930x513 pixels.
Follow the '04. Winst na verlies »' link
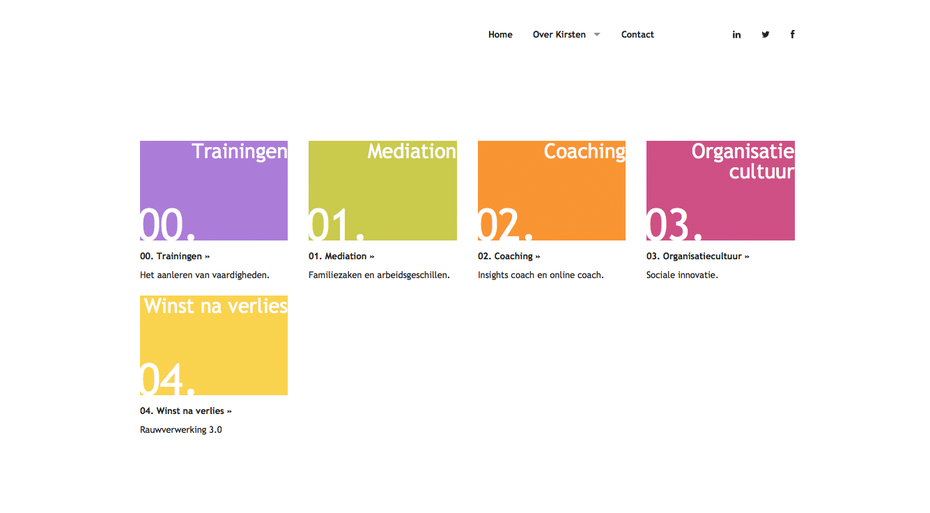click(x=186, y=411)
